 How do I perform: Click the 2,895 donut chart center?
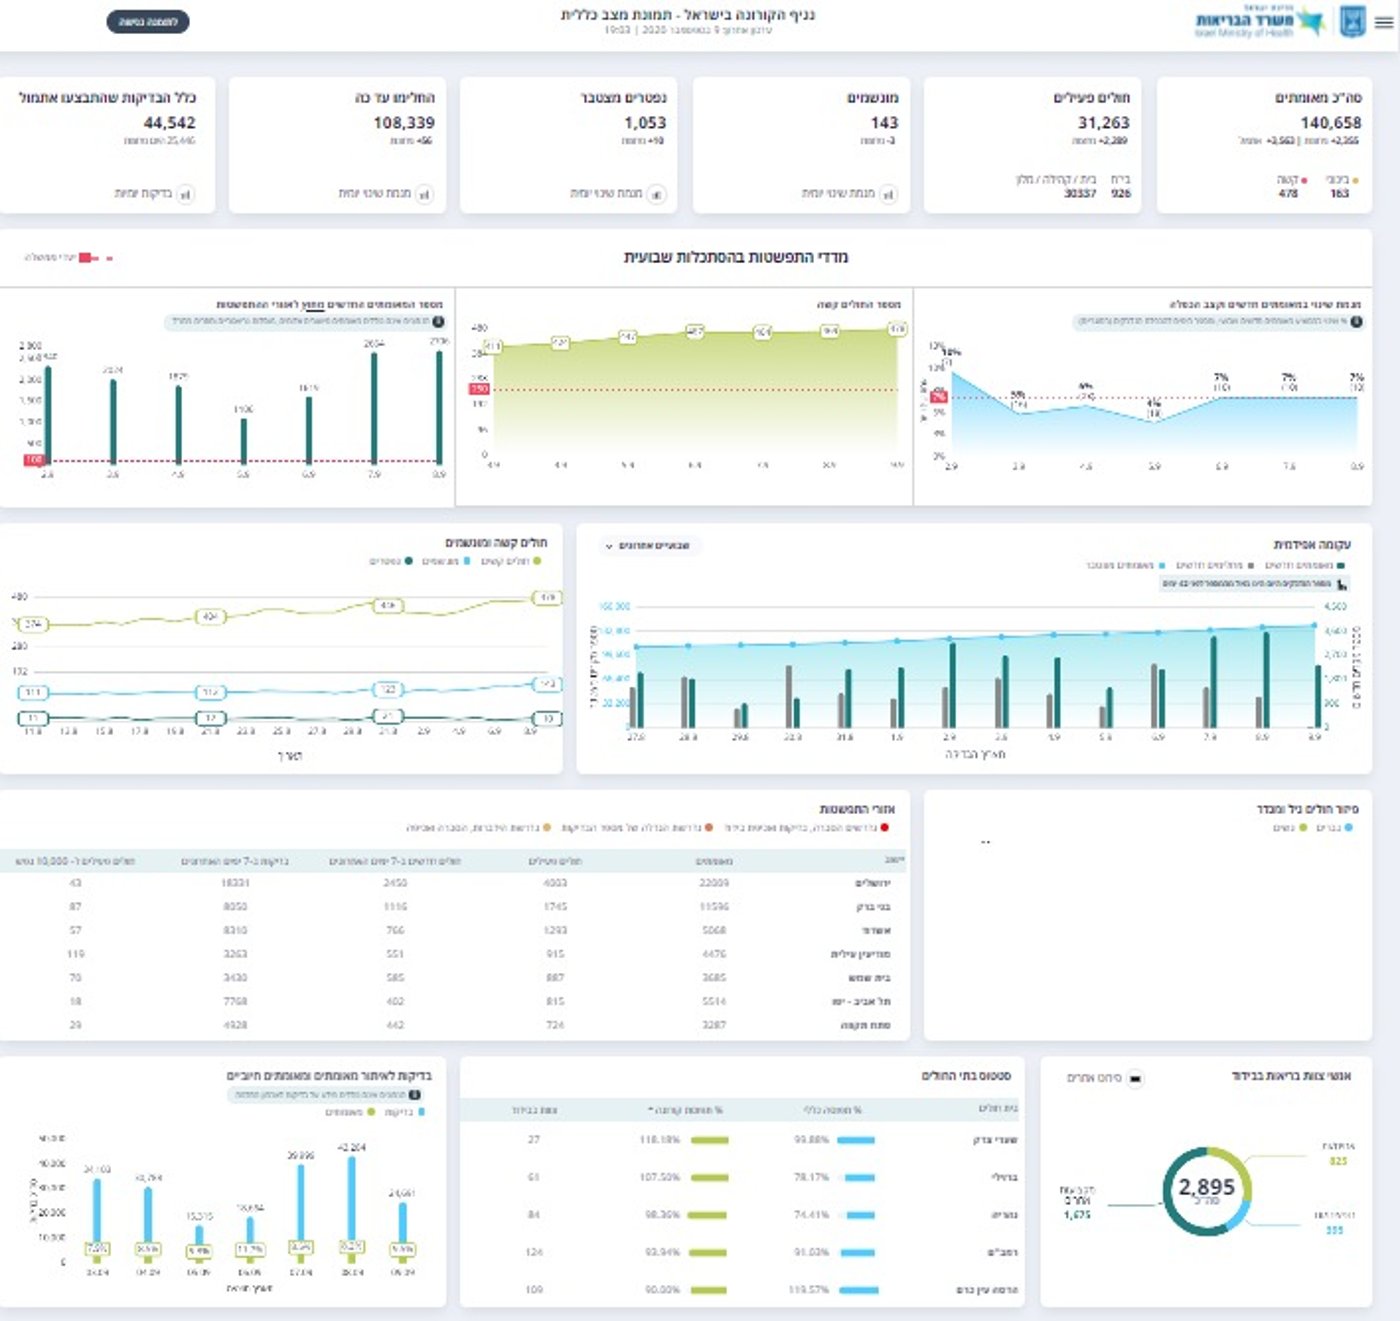click(1206, 1190)
